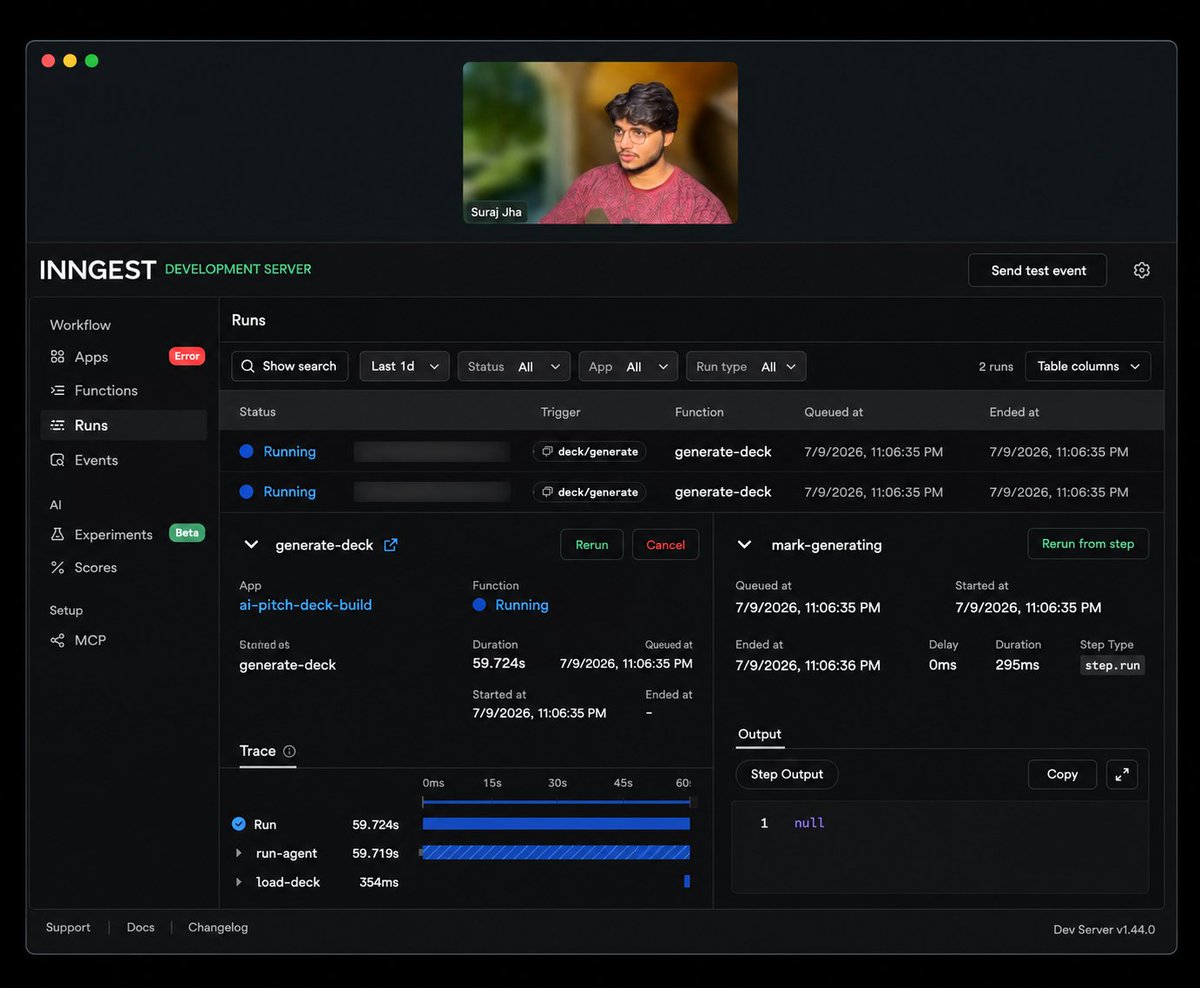Image resolution: width=1200 pixels, height=988 pixels.
Task: Copy the step output
Action: point(1062,774)
